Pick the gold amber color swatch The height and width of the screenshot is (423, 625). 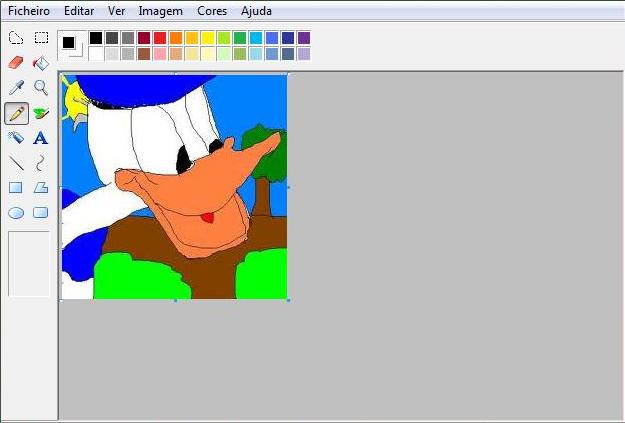192,38
